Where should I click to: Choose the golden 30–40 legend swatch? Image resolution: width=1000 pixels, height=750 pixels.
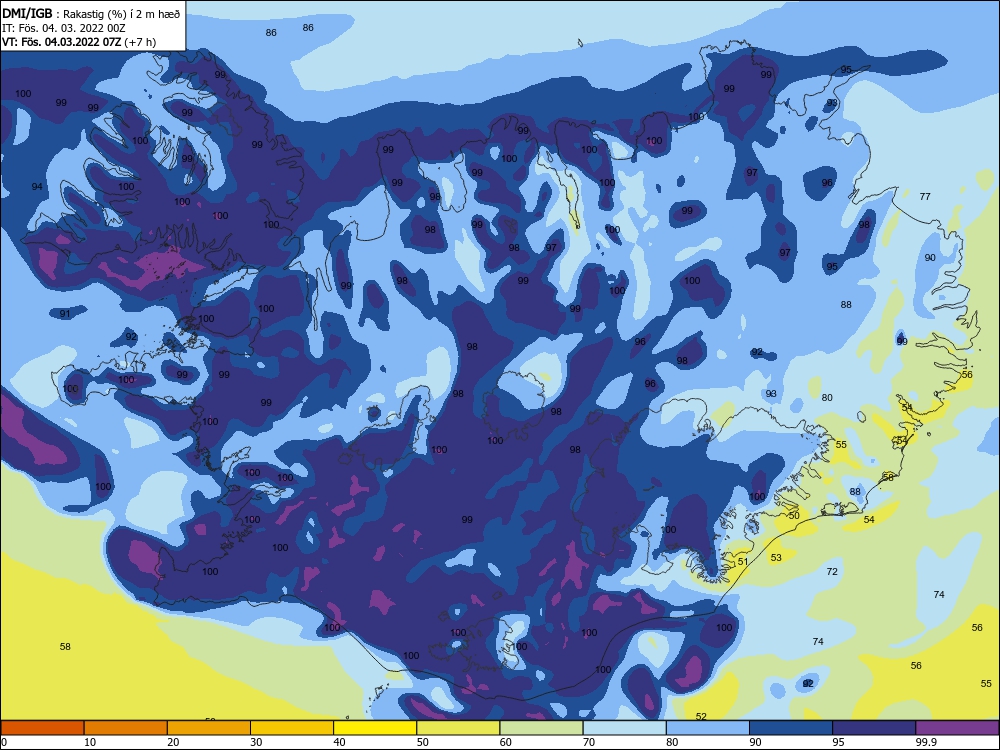[x=292, y=728]
